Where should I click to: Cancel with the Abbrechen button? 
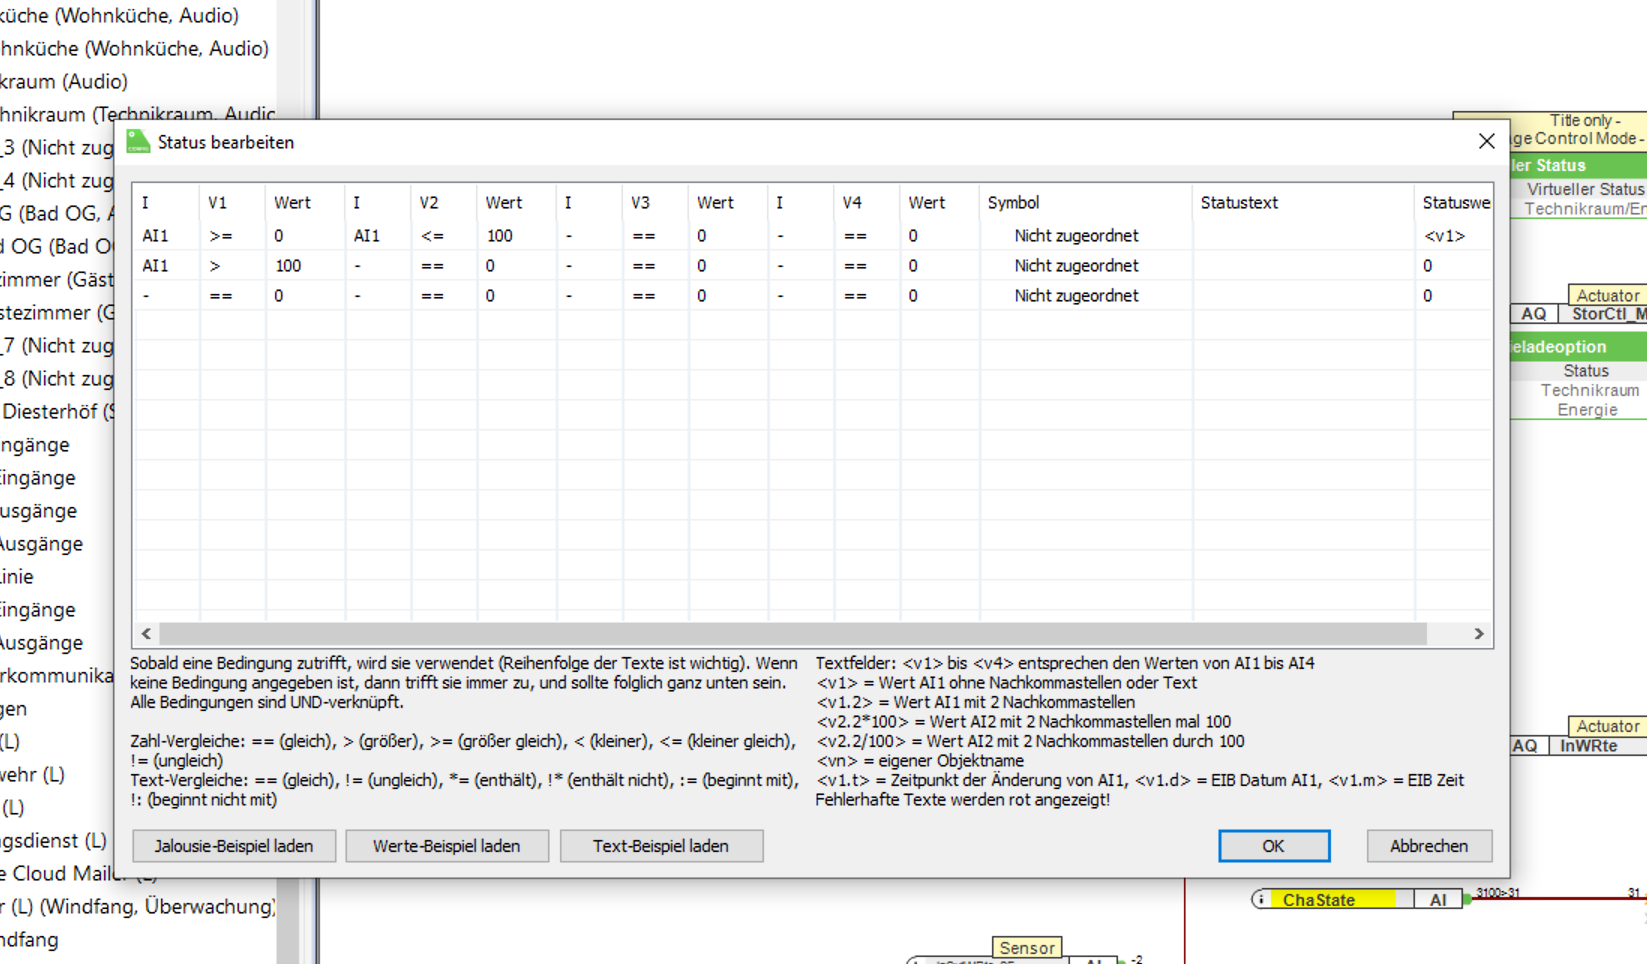[1429, 846]
